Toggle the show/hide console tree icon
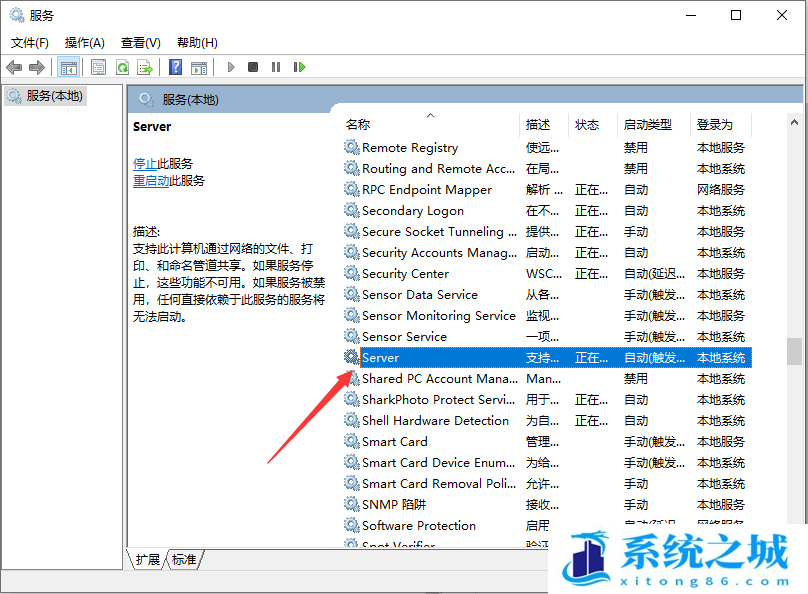The height and width of the screenshot is (594, 808). (x=68, y=67)
